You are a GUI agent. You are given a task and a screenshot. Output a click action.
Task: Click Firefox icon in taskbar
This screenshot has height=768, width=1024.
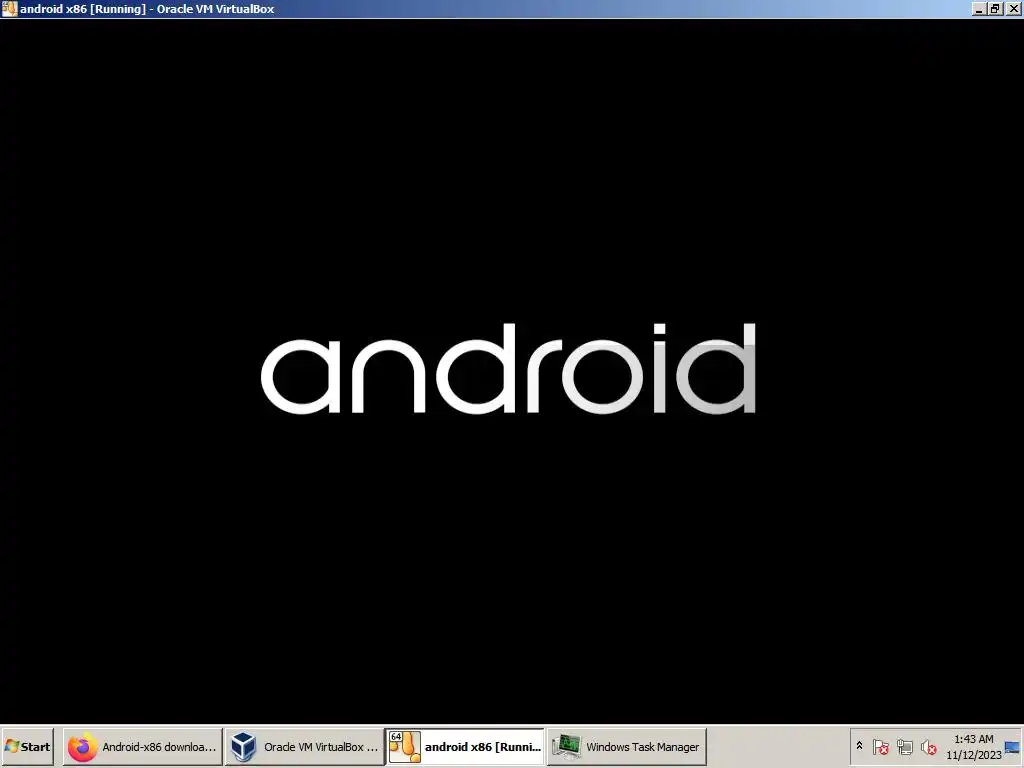click(82, 747)
